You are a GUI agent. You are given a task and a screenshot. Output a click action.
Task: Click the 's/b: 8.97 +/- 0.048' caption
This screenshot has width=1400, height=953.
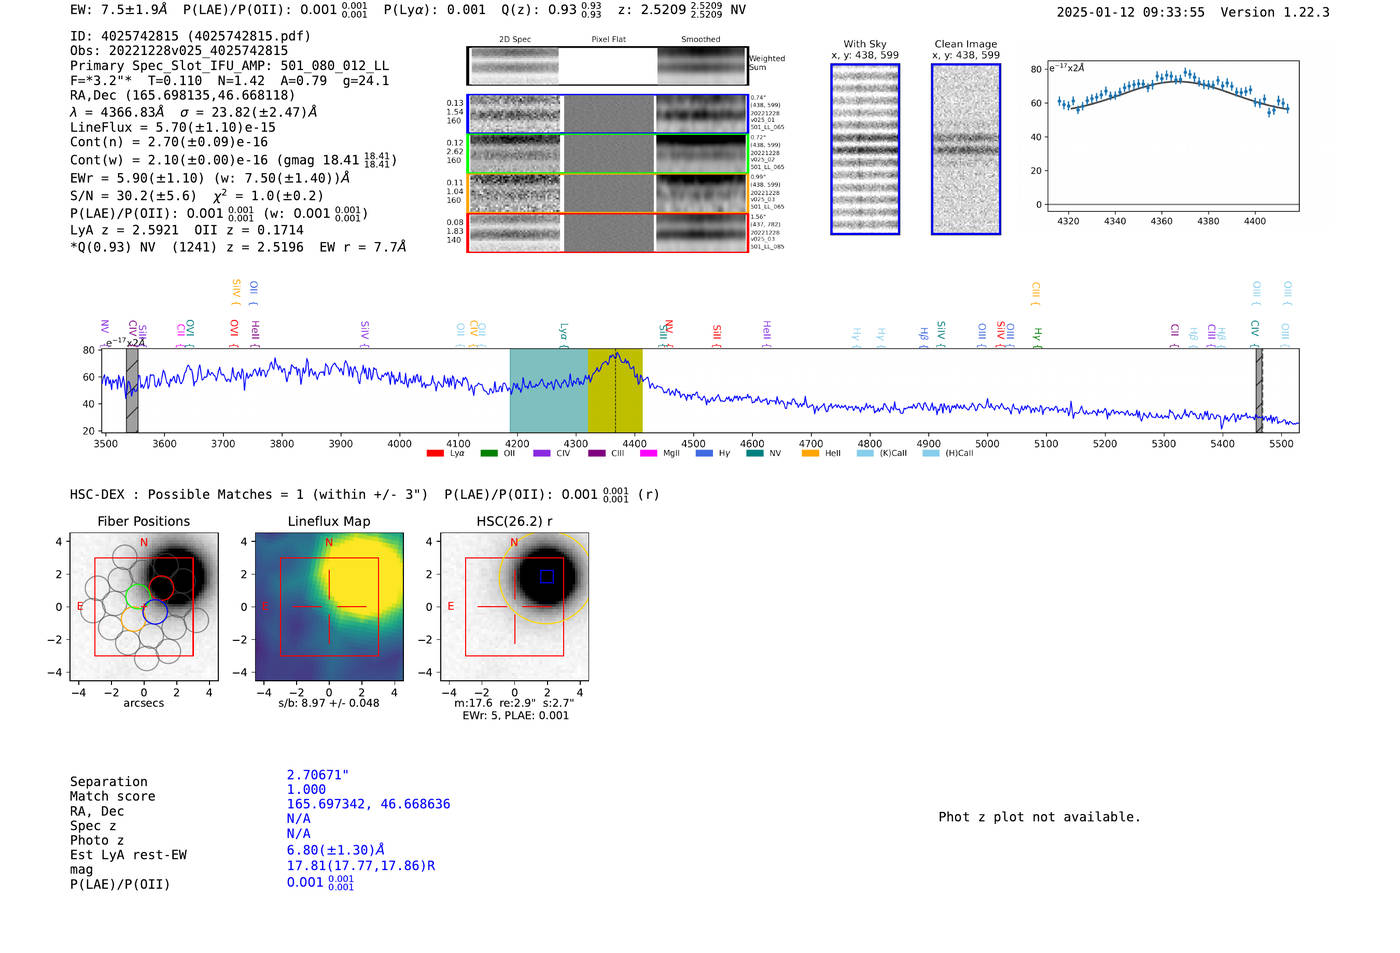pos(329,703)
